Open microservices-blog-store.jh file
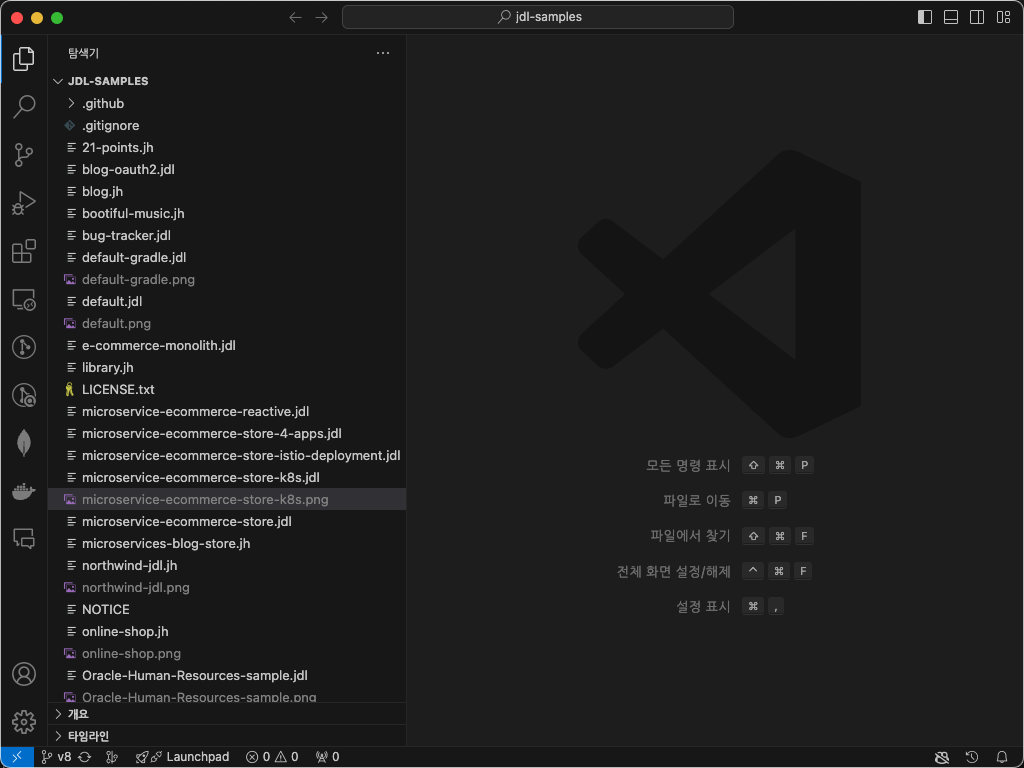This screenshot has height=768, width=1024. tap(227, 543)
